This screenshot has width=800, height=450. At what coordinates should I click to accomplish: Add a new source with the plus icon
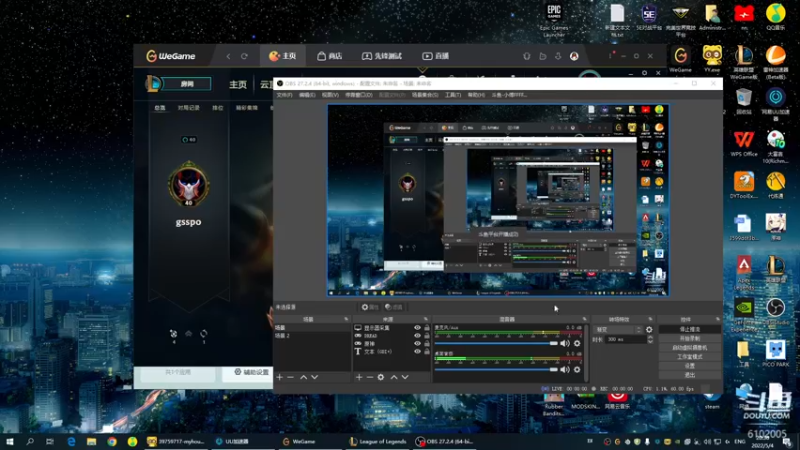click(x=359, y=377)
